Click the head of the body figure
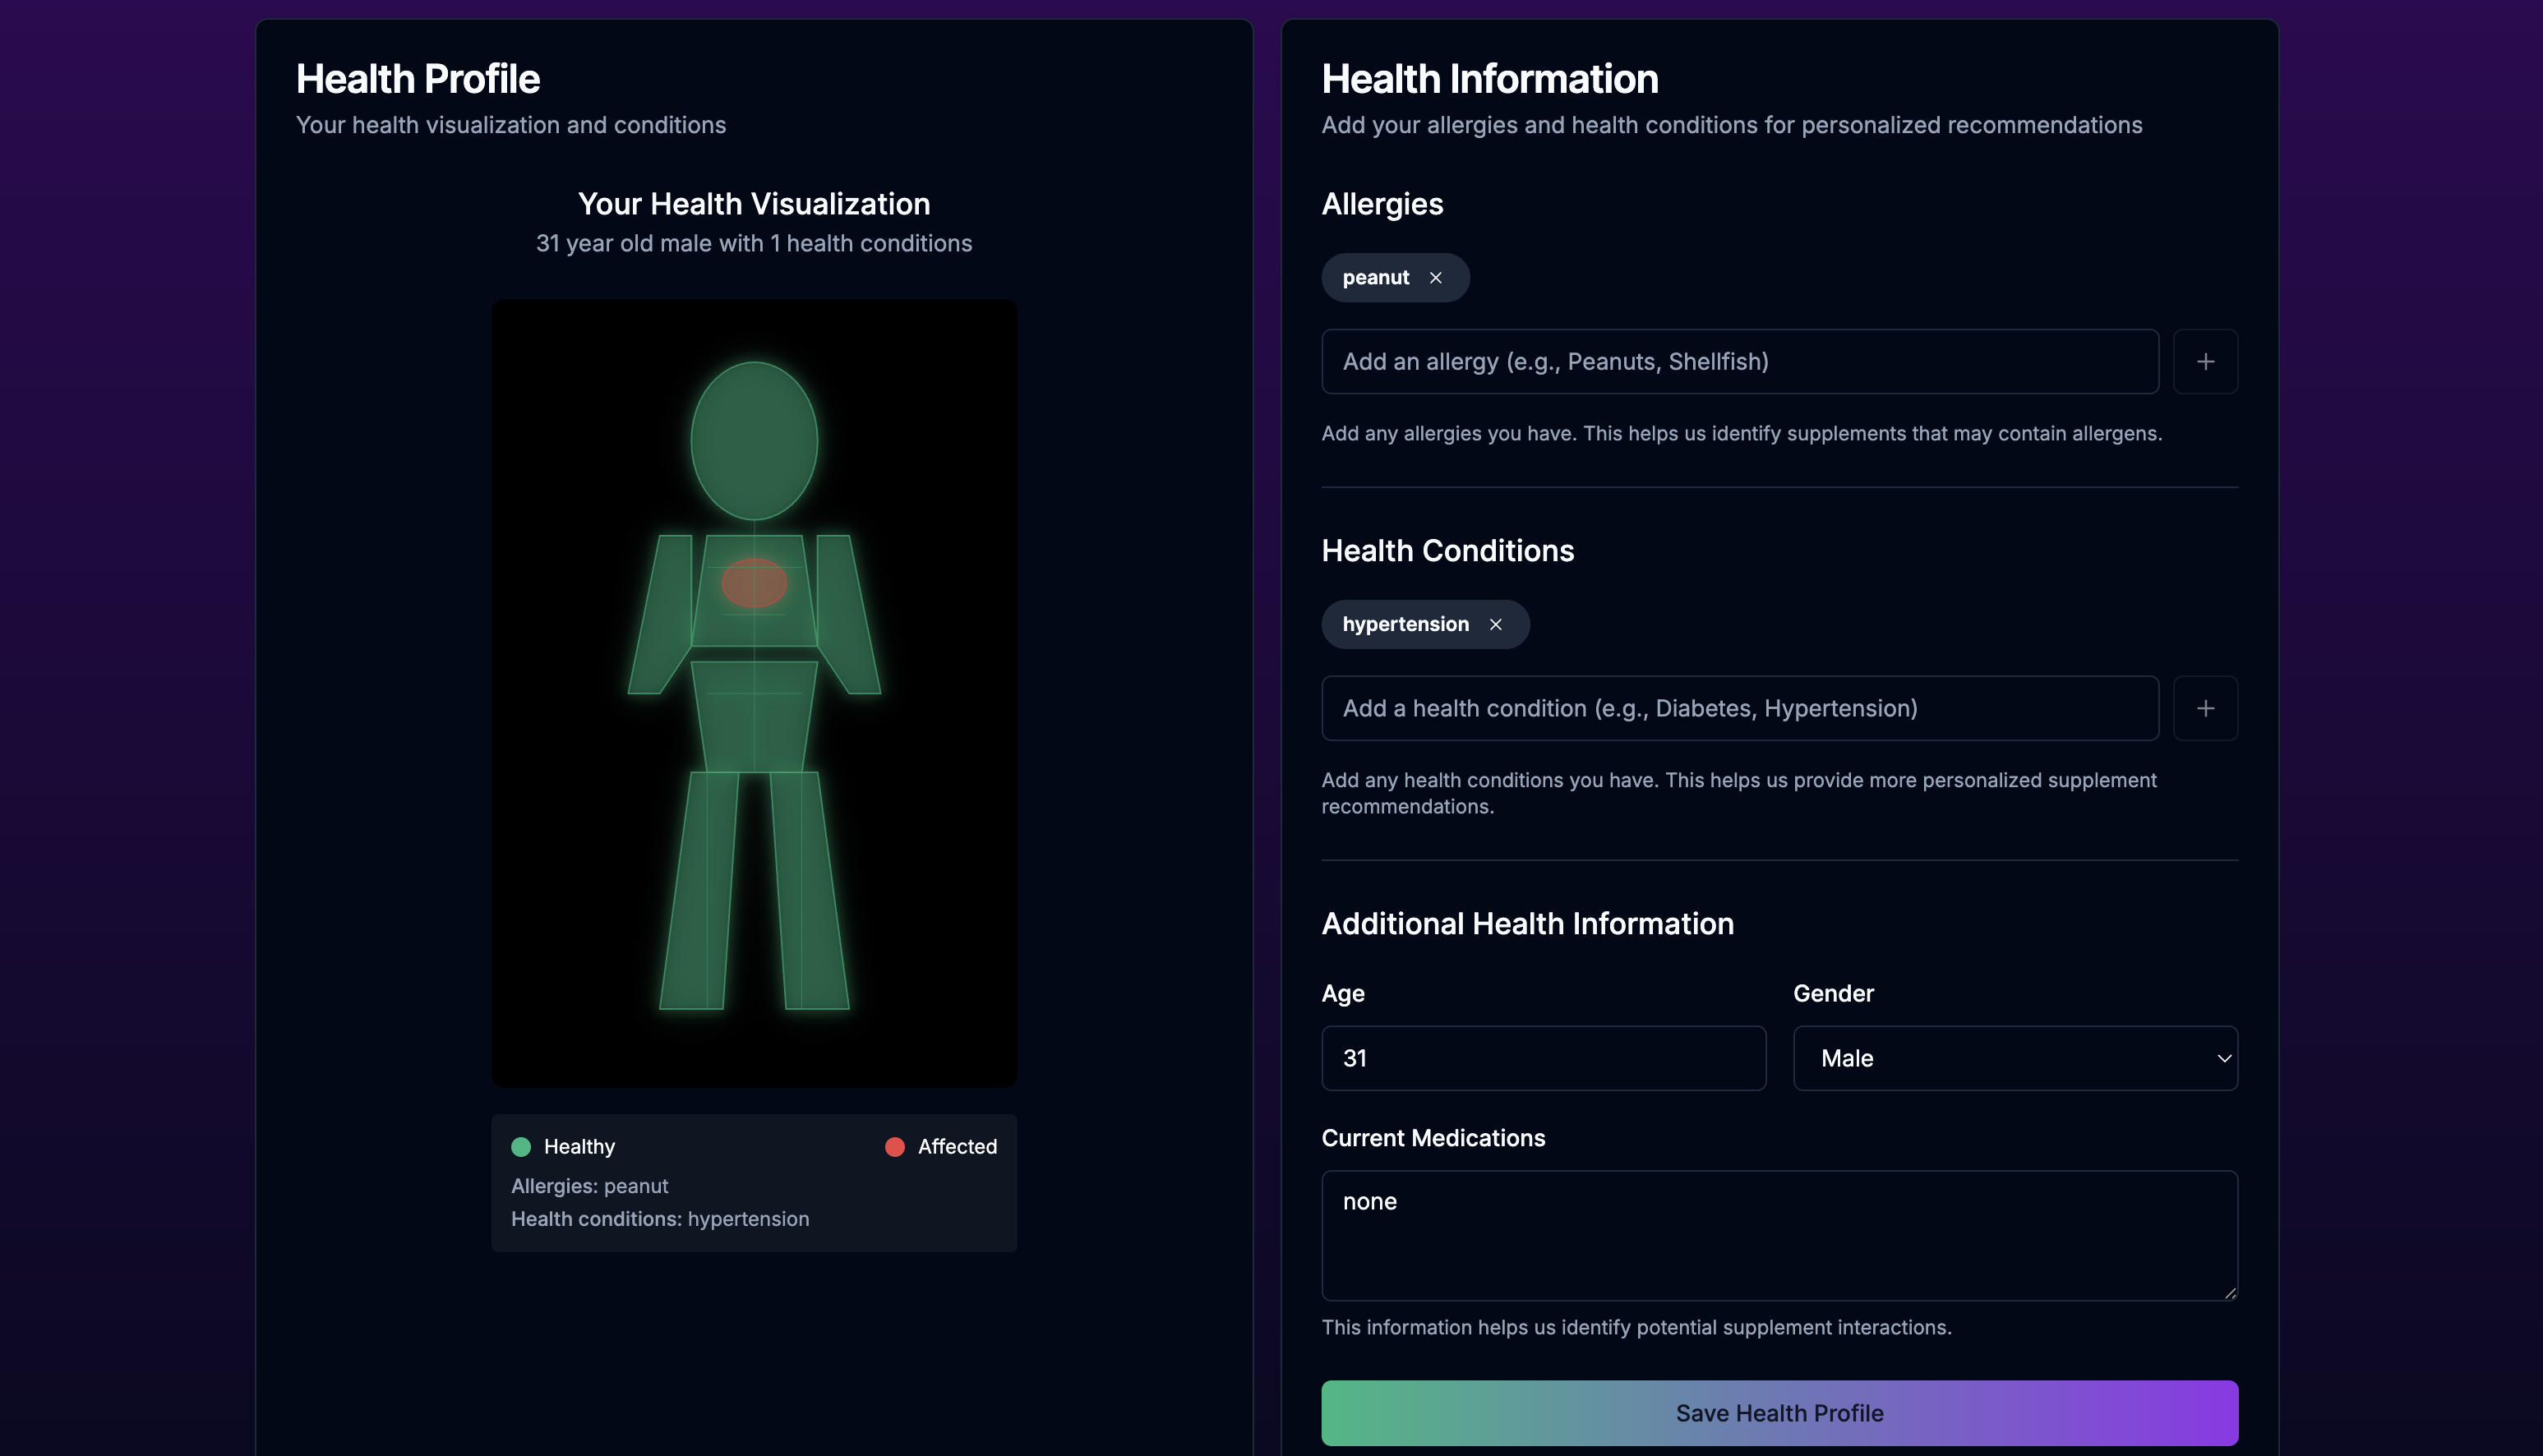Image resolution: width=2543 pixels, height=1456 pixels. click(754, 440)
